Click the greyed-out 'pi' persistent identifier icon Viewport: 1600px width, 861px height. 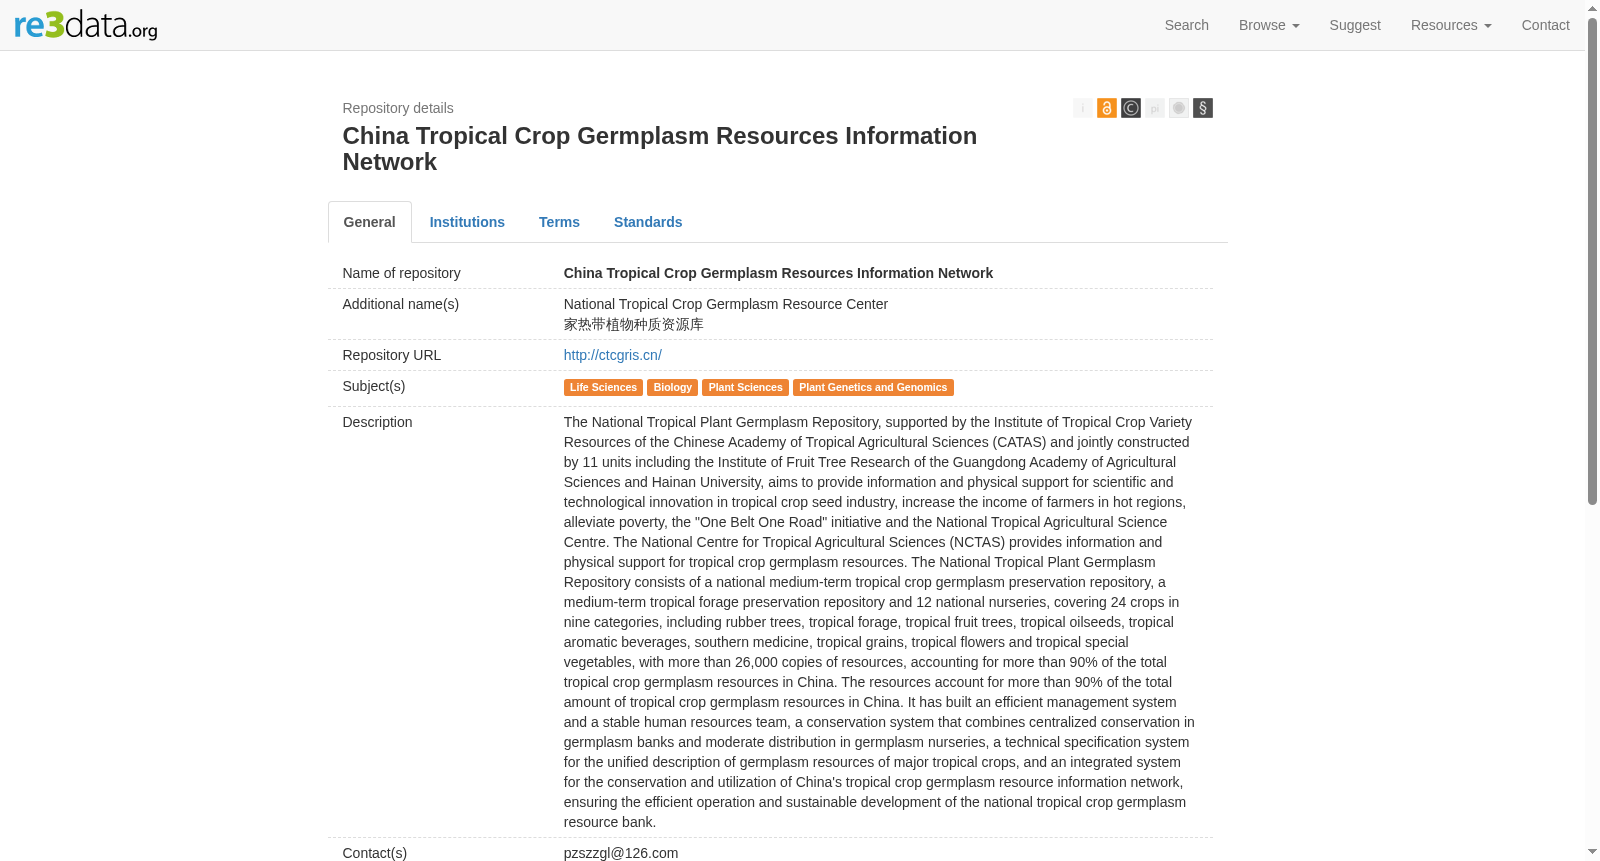click(x=1154, y=108)
